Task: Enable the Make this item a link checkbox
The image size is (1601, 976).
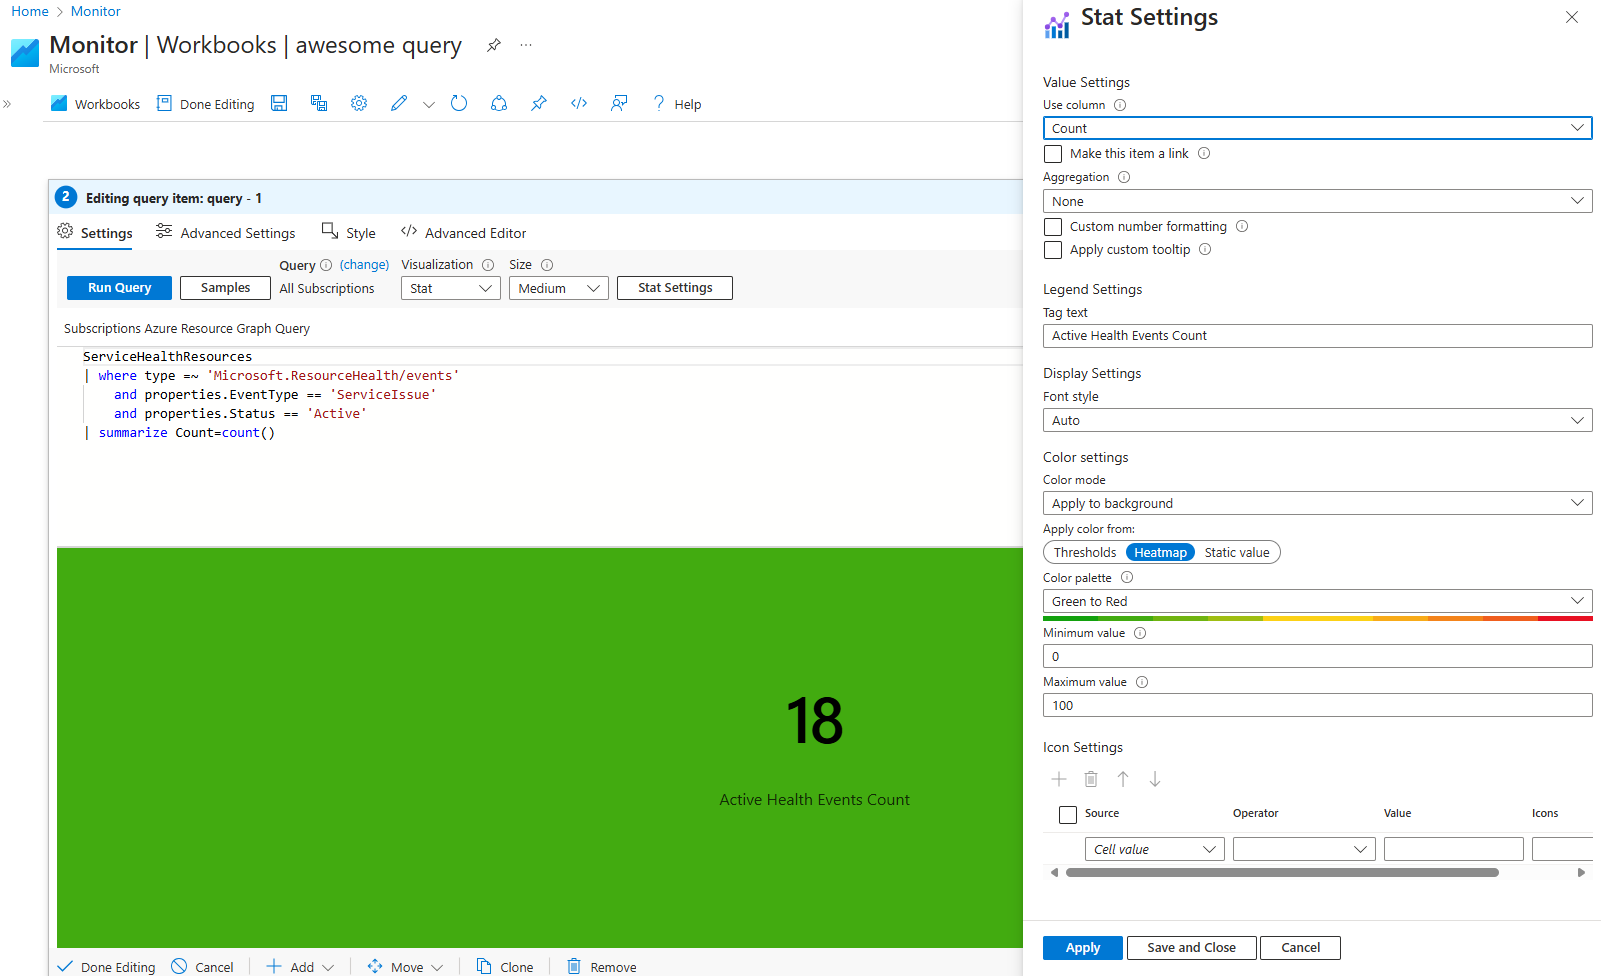Action: click(x=1053, y=154)
